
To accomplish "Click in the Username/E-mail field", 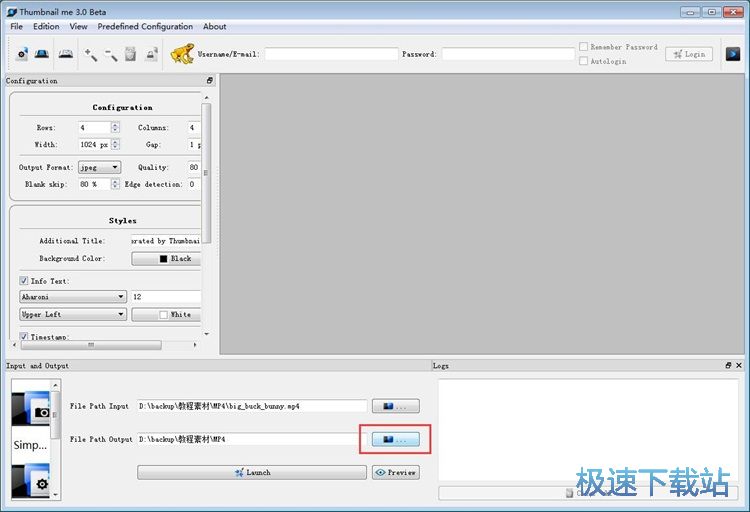I will (x=331, y=54).
